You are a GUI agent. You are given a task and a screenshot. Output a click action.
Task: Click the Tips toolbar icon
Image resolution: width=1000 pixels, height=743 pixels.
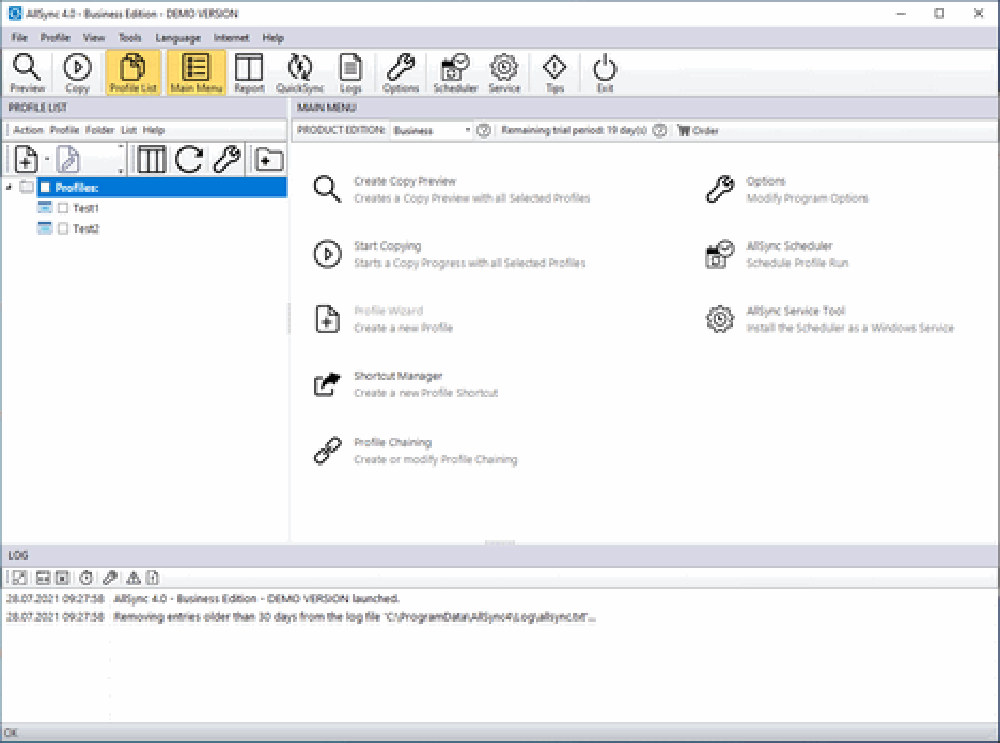pyautogui.click(x=555, y=70)
